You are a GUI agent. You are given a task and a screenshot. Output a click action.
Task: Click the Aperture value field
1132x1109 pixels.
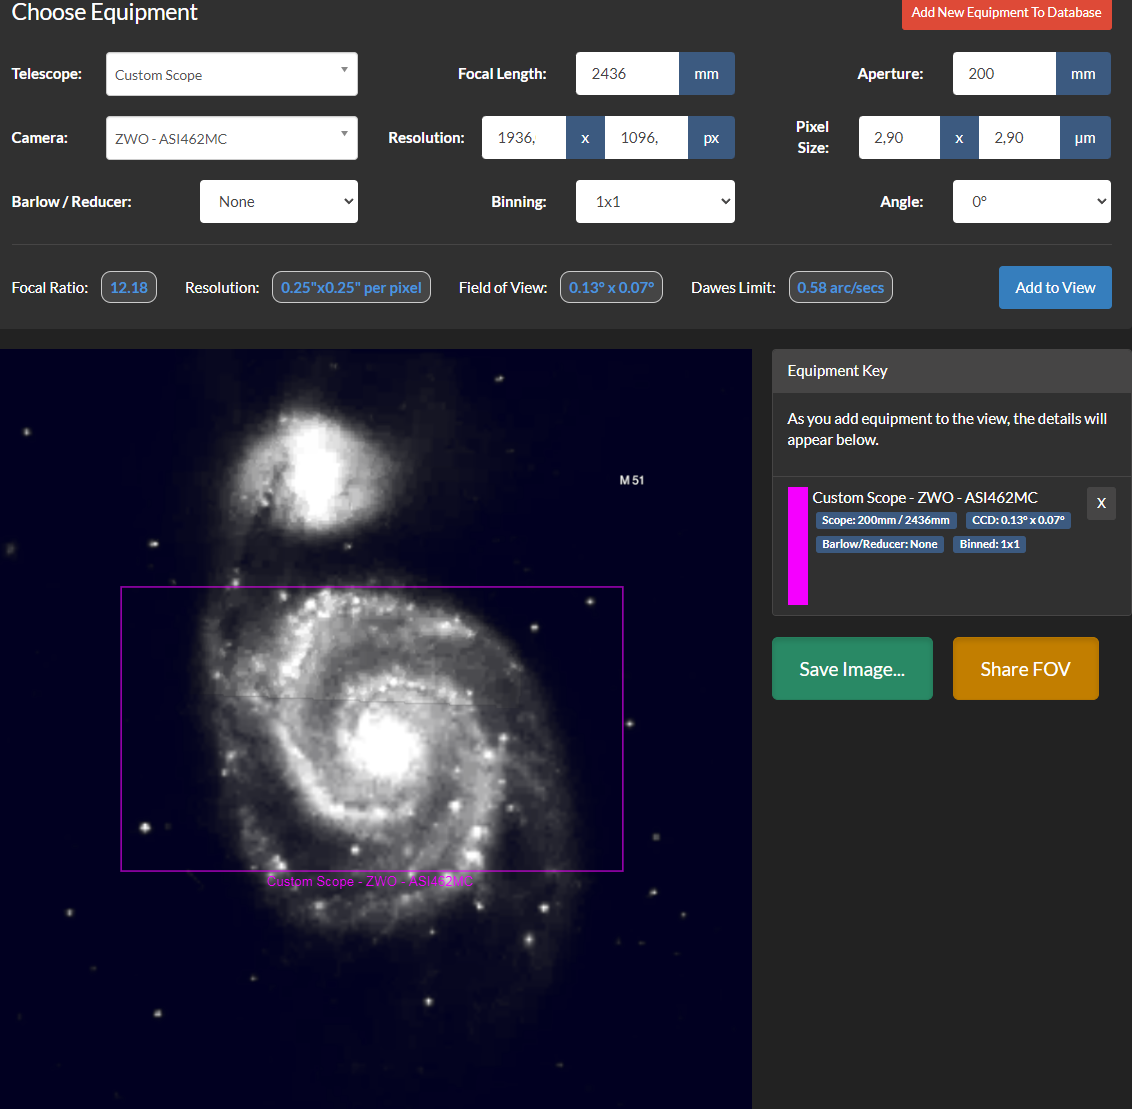(1003, 74)
